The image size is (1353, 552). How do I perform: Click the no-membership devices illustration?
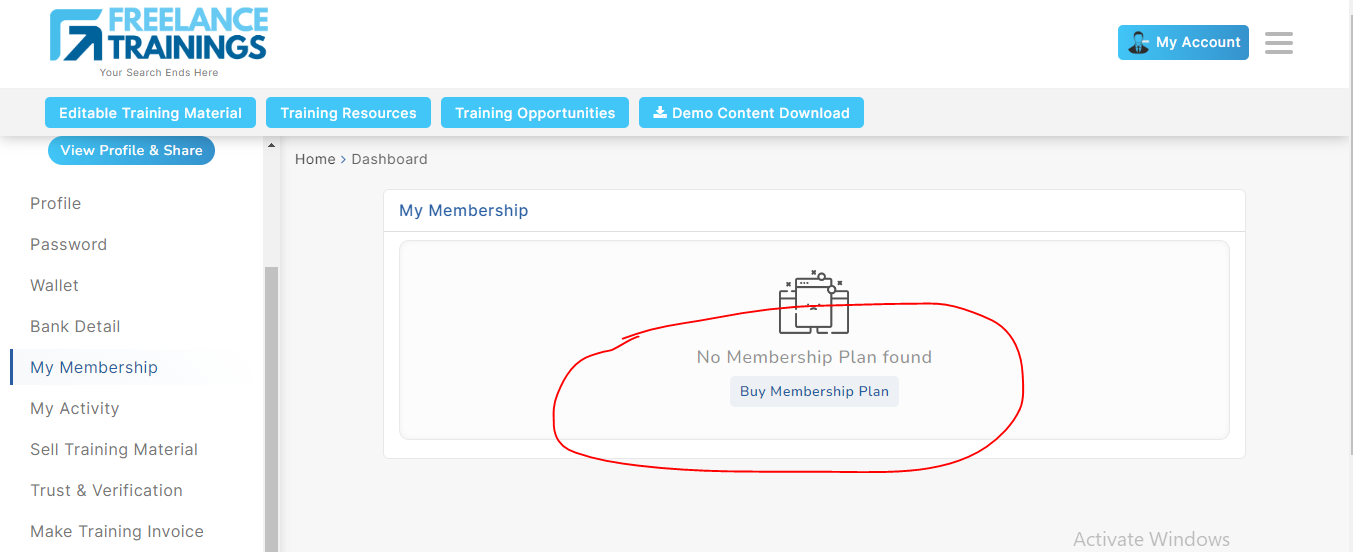point(813,301)
